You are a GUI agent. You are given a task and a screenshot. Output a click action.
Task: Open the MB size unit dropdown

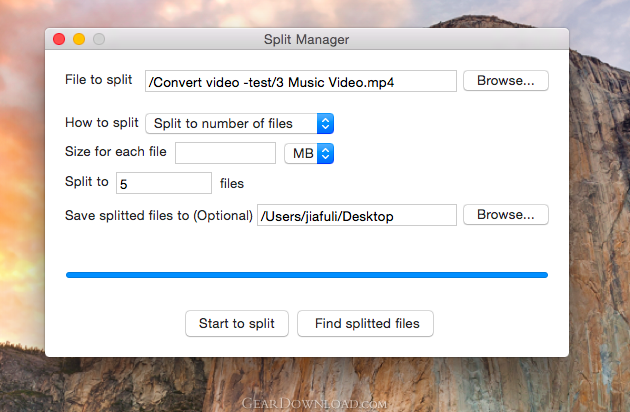[x=309, y=154]
